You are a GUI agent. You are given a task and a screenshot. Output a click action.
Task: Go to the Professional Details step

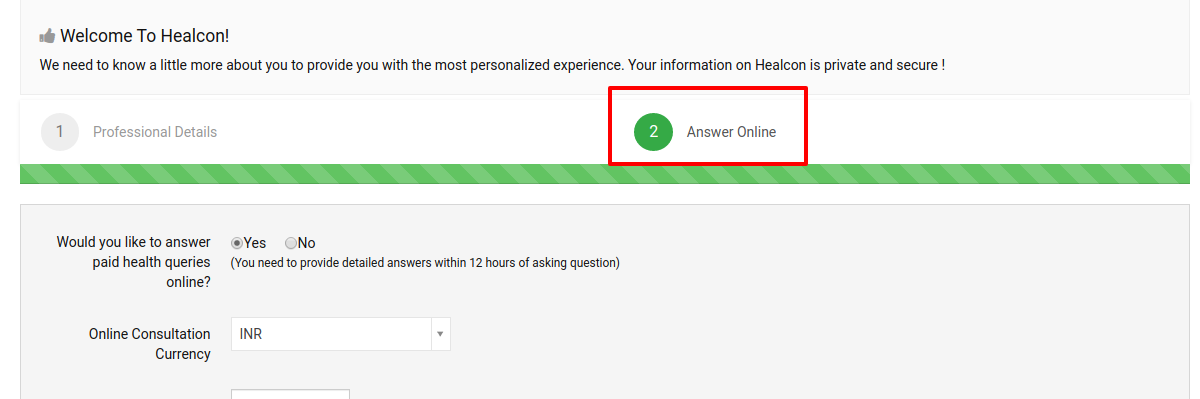pos(155,132)
